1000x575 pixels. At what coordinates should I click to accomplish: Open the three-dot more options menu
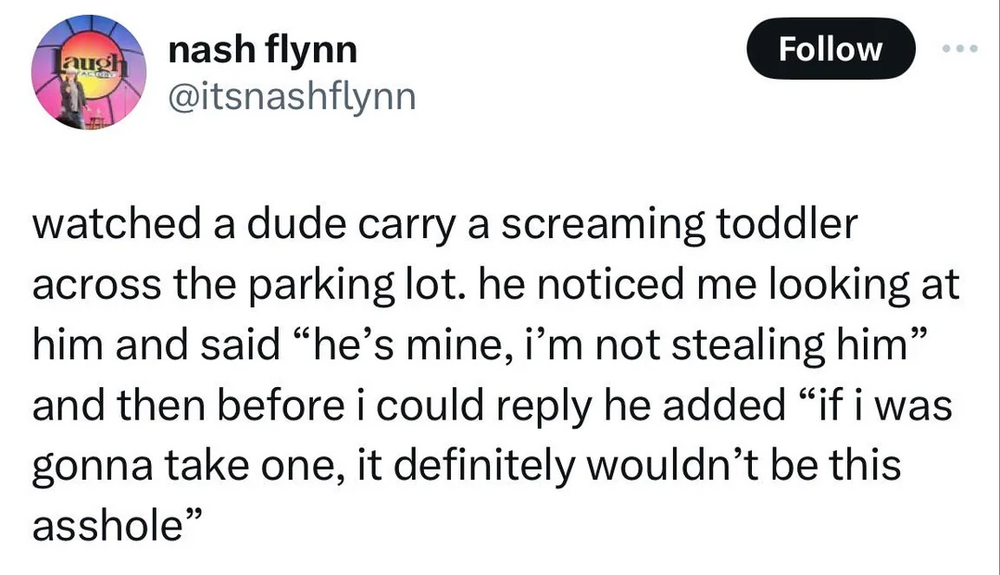pos(966,49)
